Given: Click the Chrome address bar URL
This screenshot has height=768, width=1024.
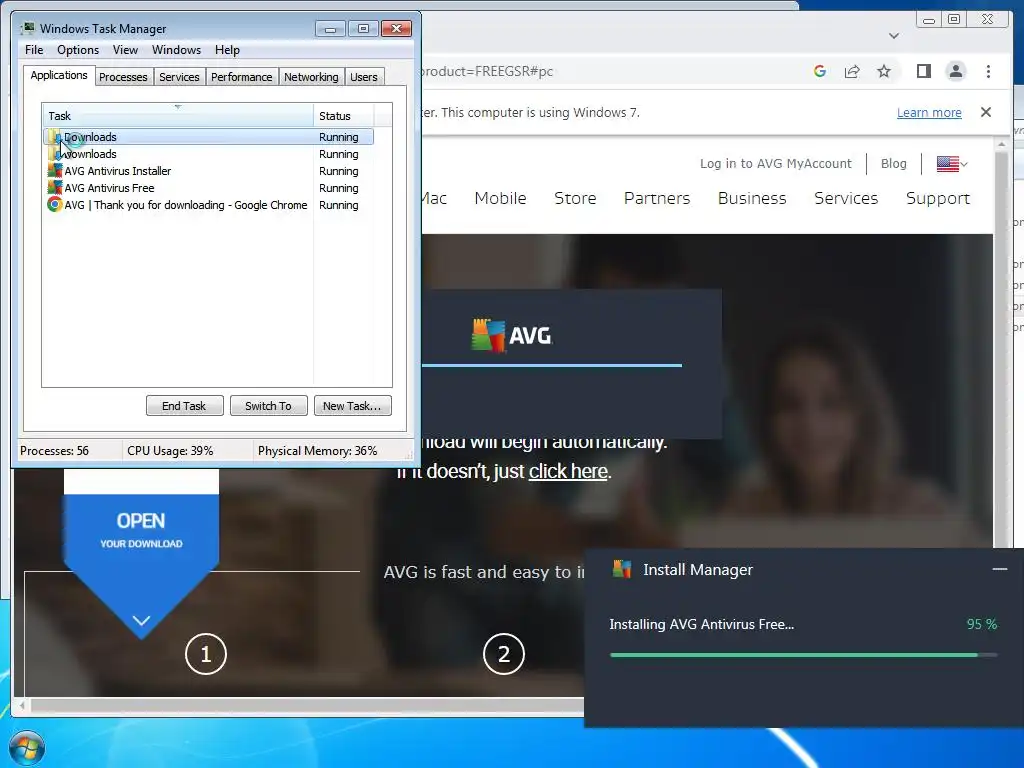Looking at the screenshot, I should tap(487, 71).
